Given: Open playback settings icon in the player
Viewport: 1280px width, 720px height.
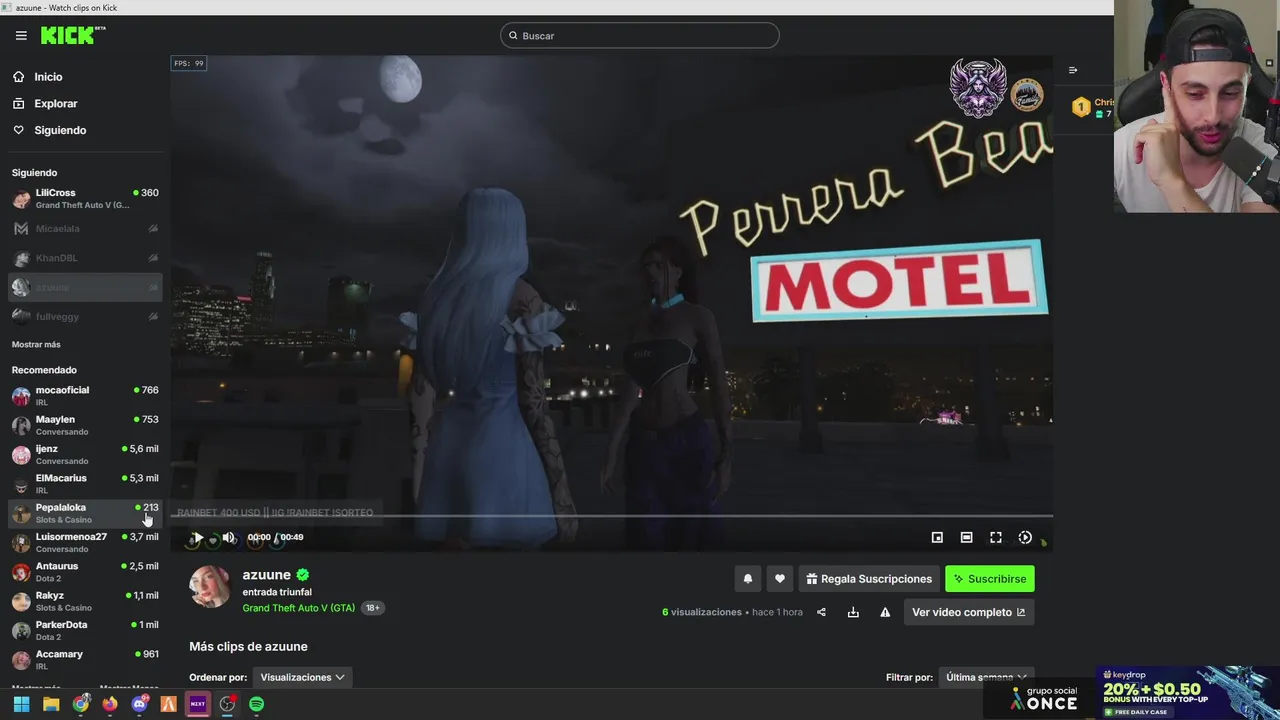Looking at the screenshot, I should 1025,538.
